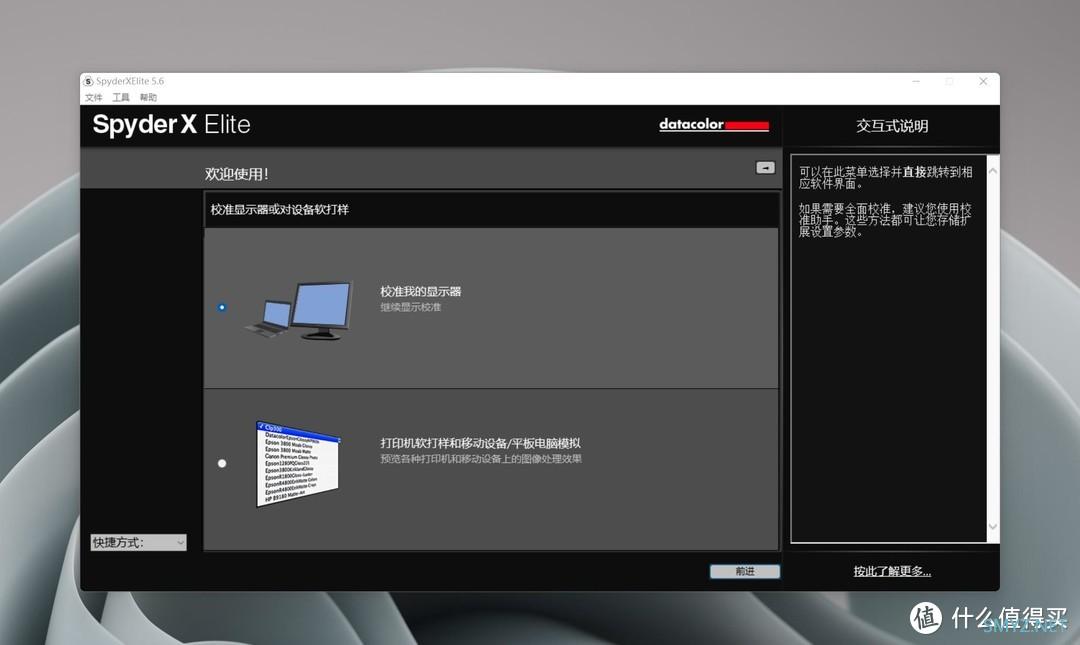This screenshot has width=1080, height=645.
Task: Open the 工具 menu
Action: pyautogui.click(x=121, y=97)
